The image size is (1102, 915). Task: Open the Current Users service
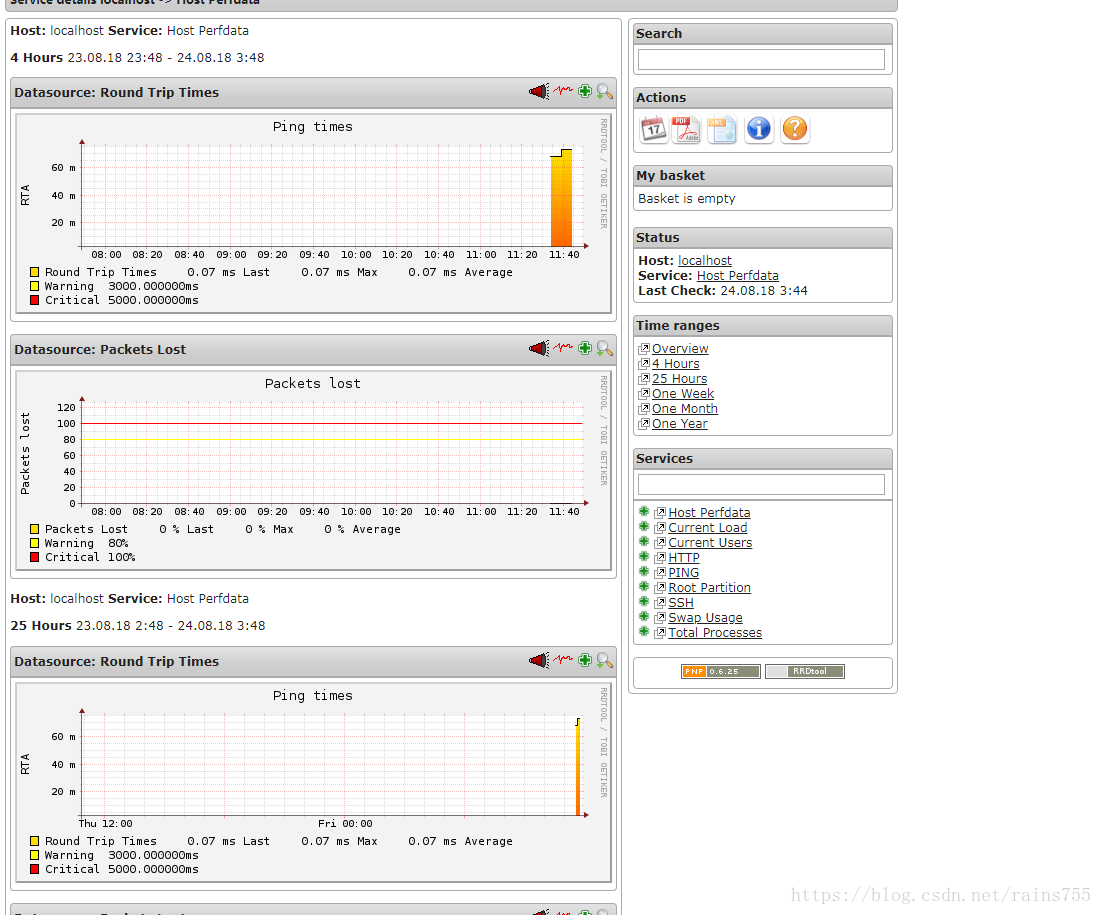(x=710, y=543)
